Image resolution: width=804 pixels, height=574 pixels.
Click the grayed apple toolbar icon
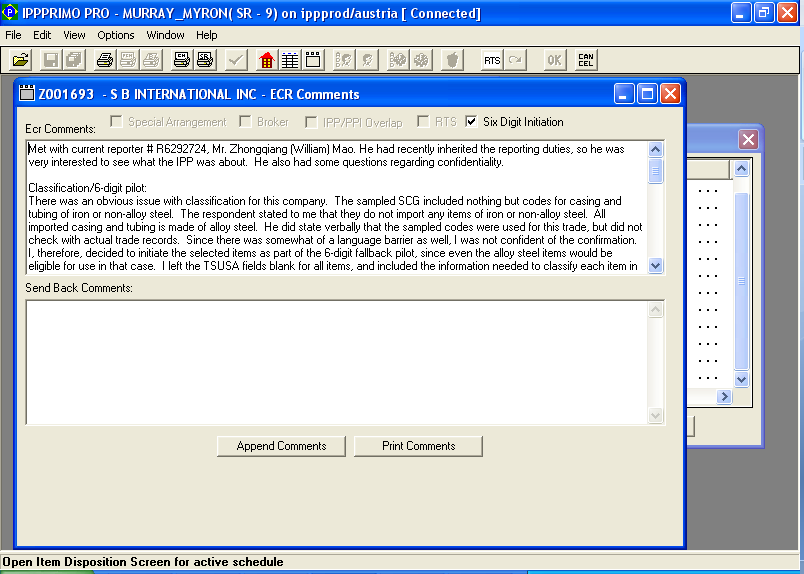(452, 61)
